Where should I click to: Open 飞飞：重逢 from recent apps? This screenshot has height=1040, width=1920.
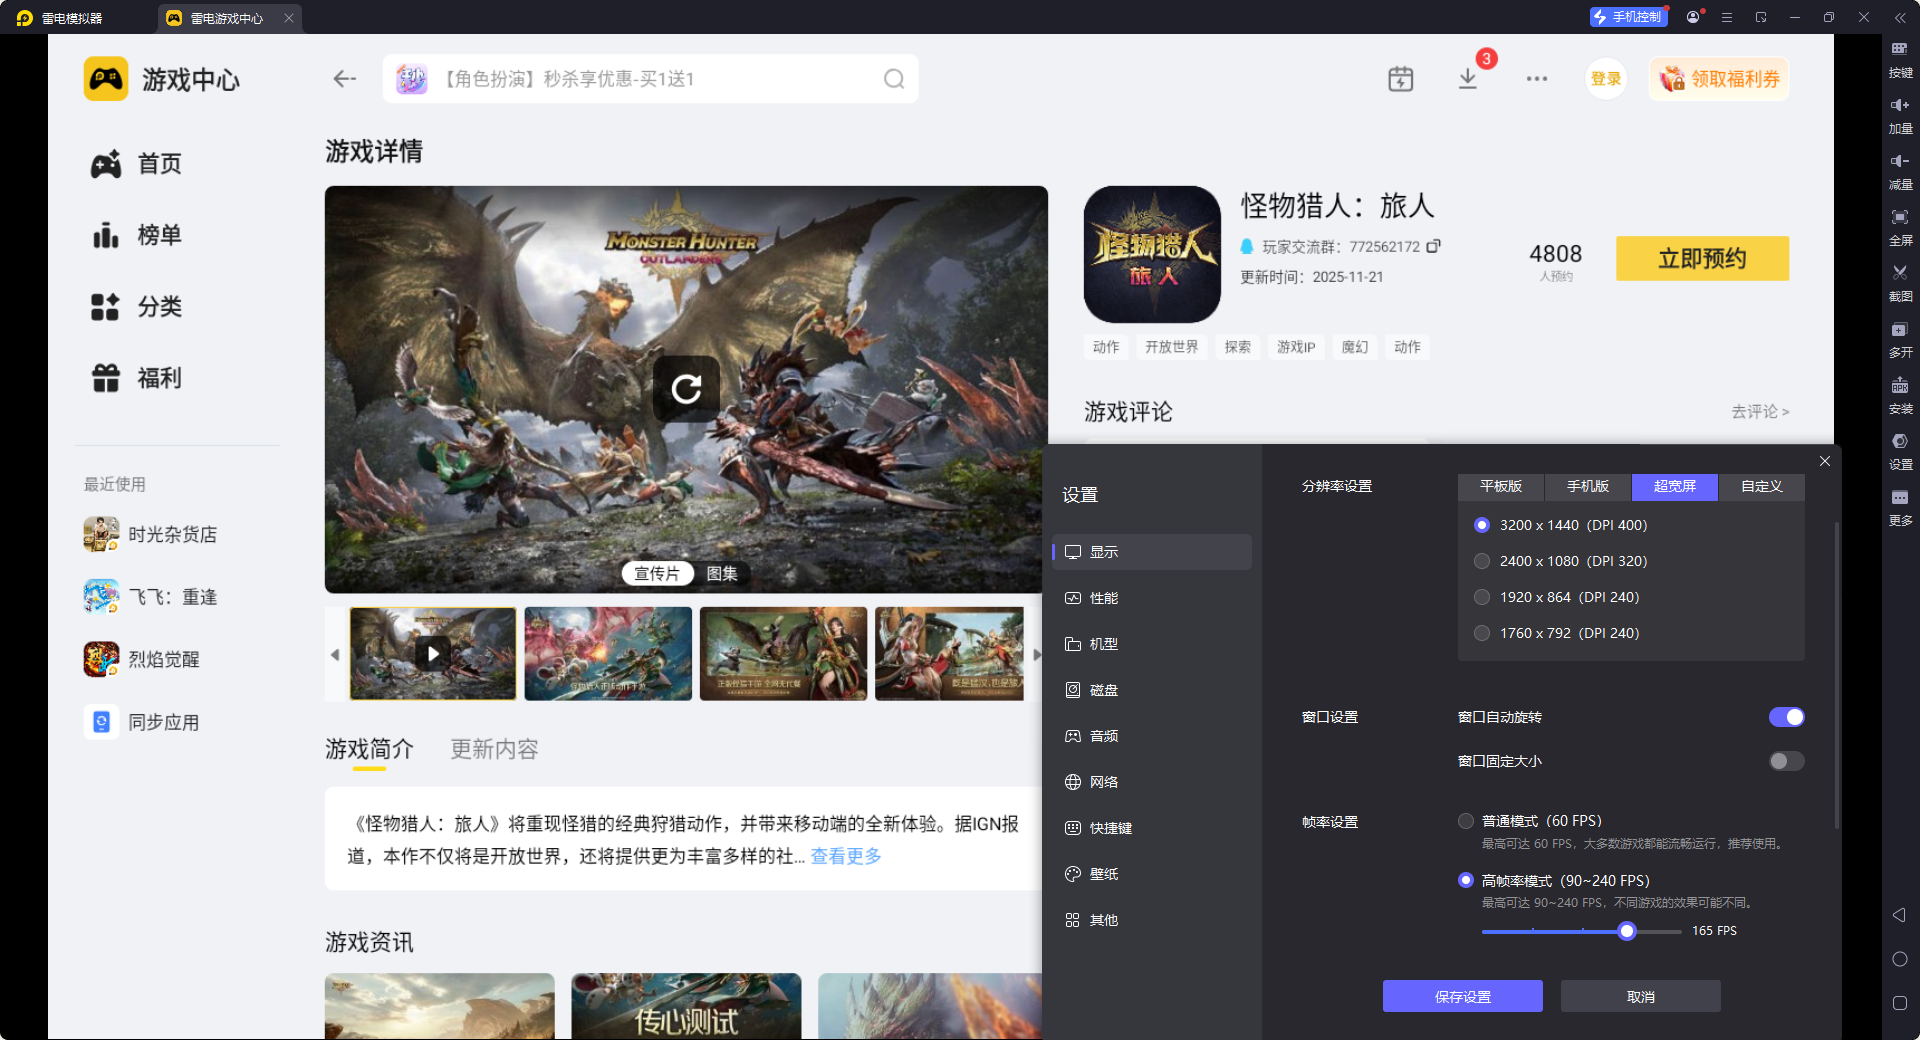(x=151, y=597)
